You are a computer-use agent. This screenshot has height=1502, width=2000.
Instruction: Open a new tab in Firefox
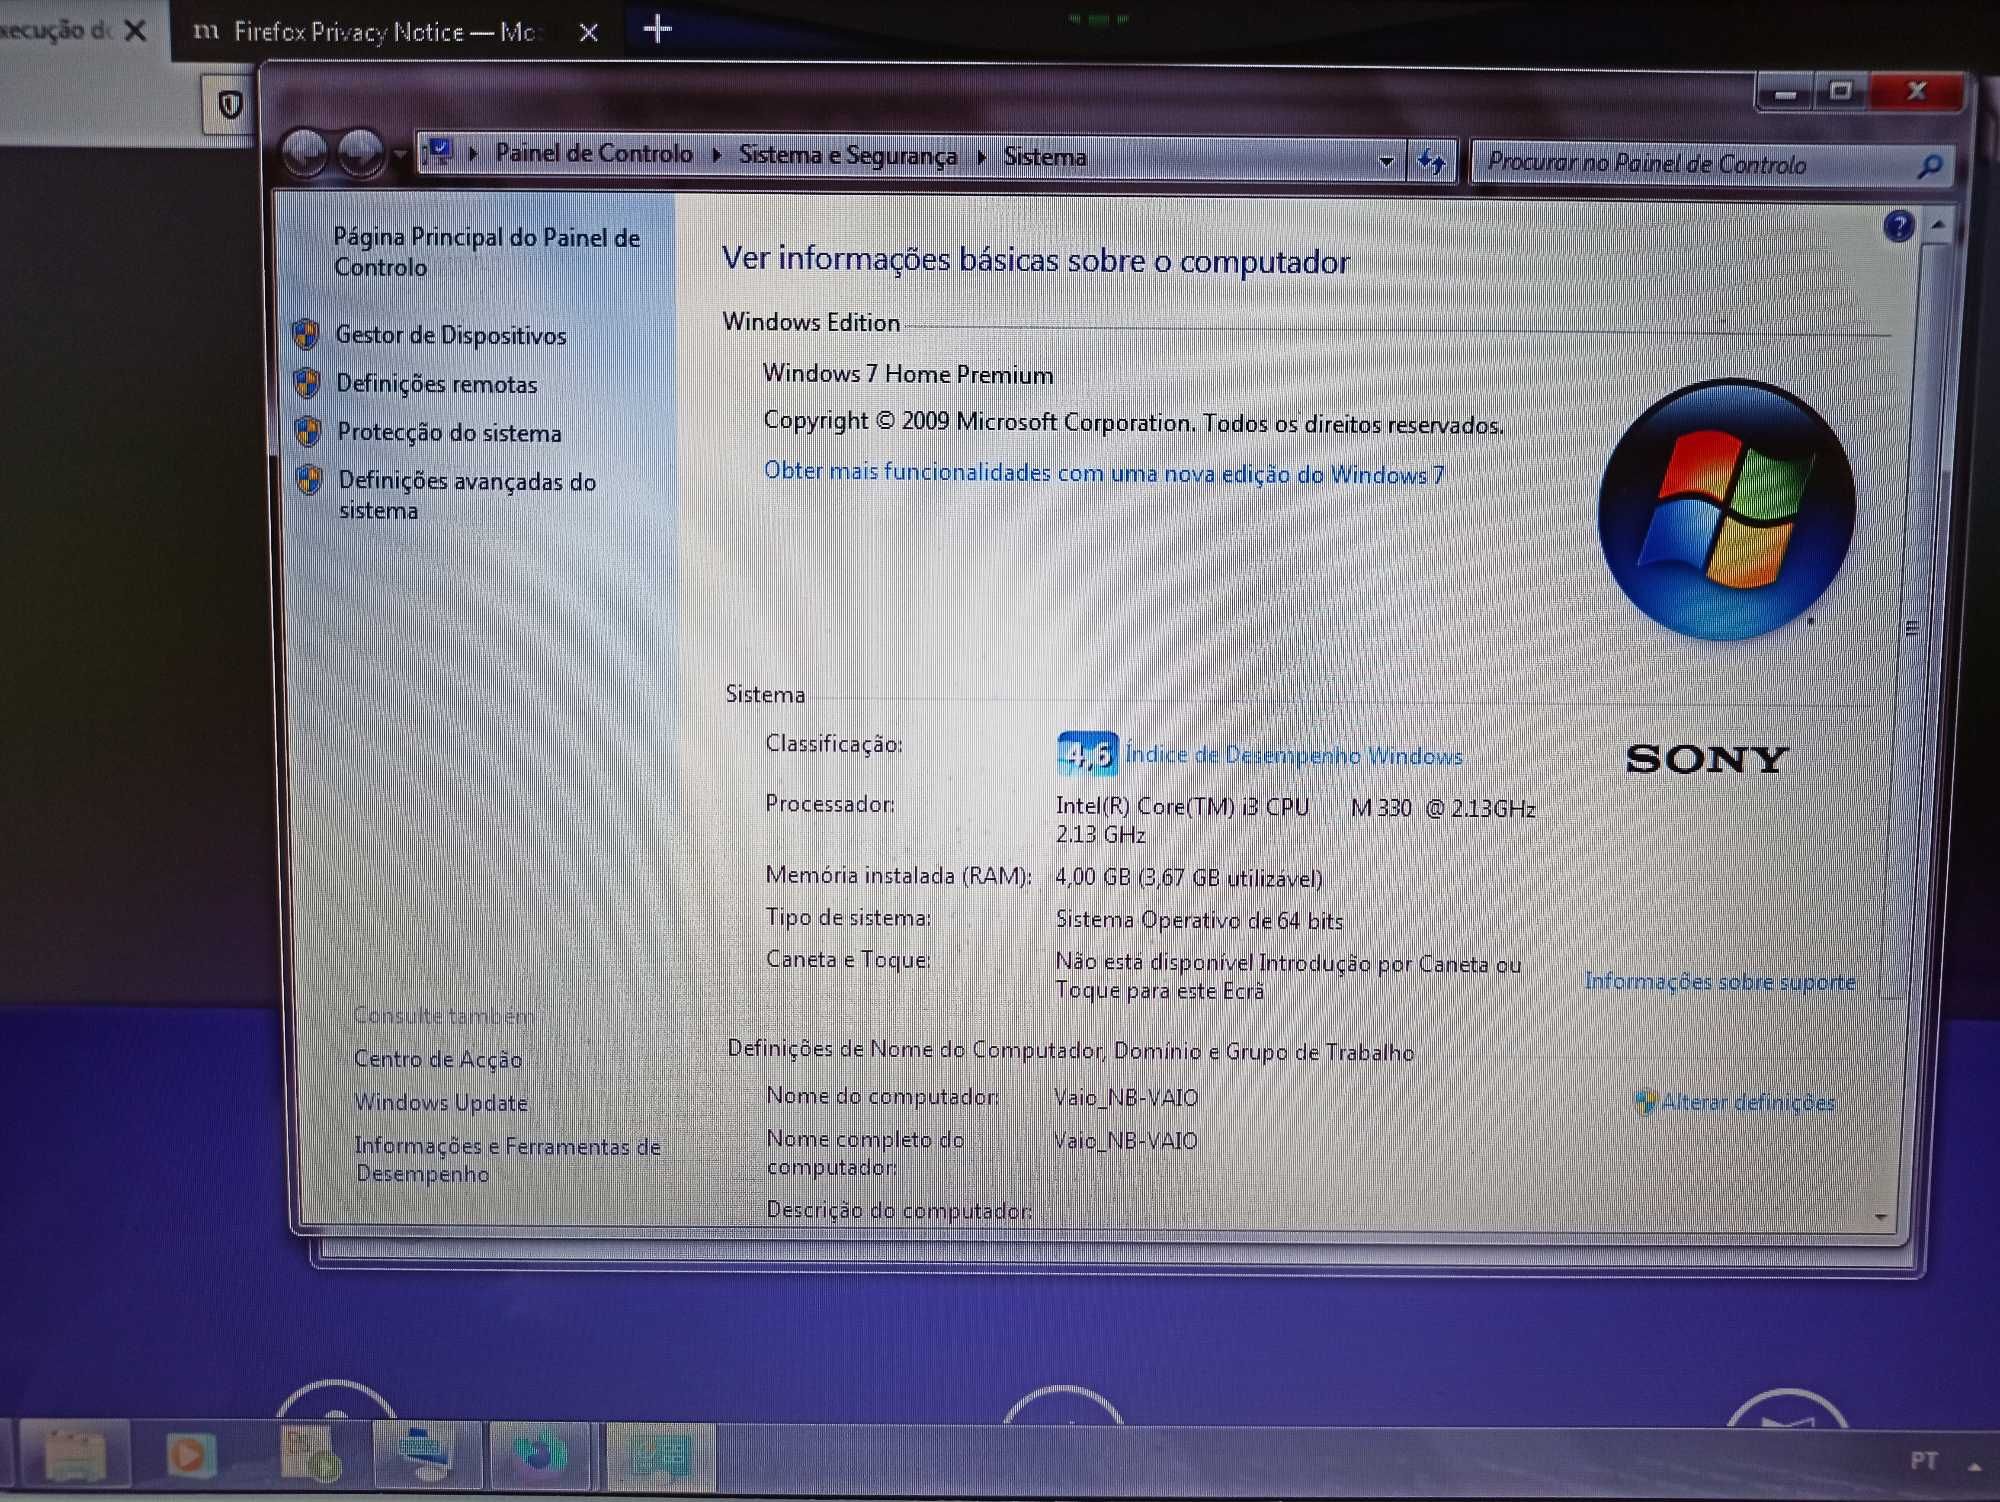657,29
